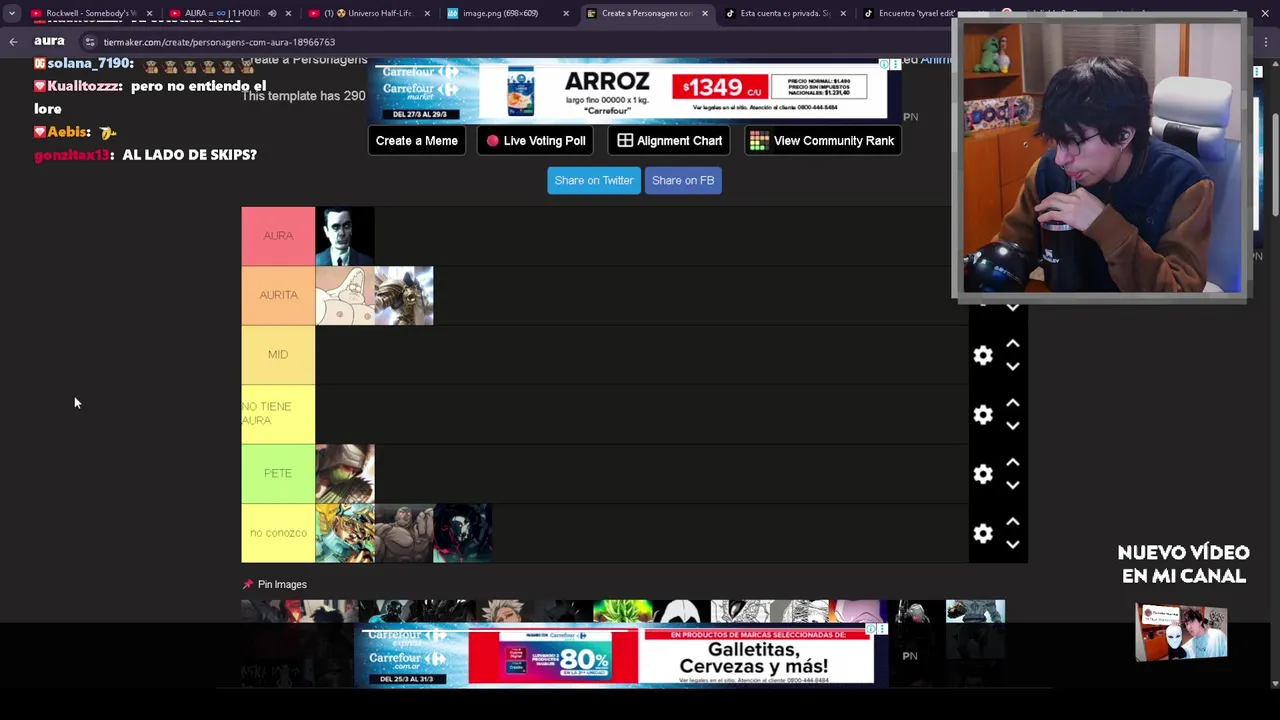Move the MID tier row down

pos(1012,367)
